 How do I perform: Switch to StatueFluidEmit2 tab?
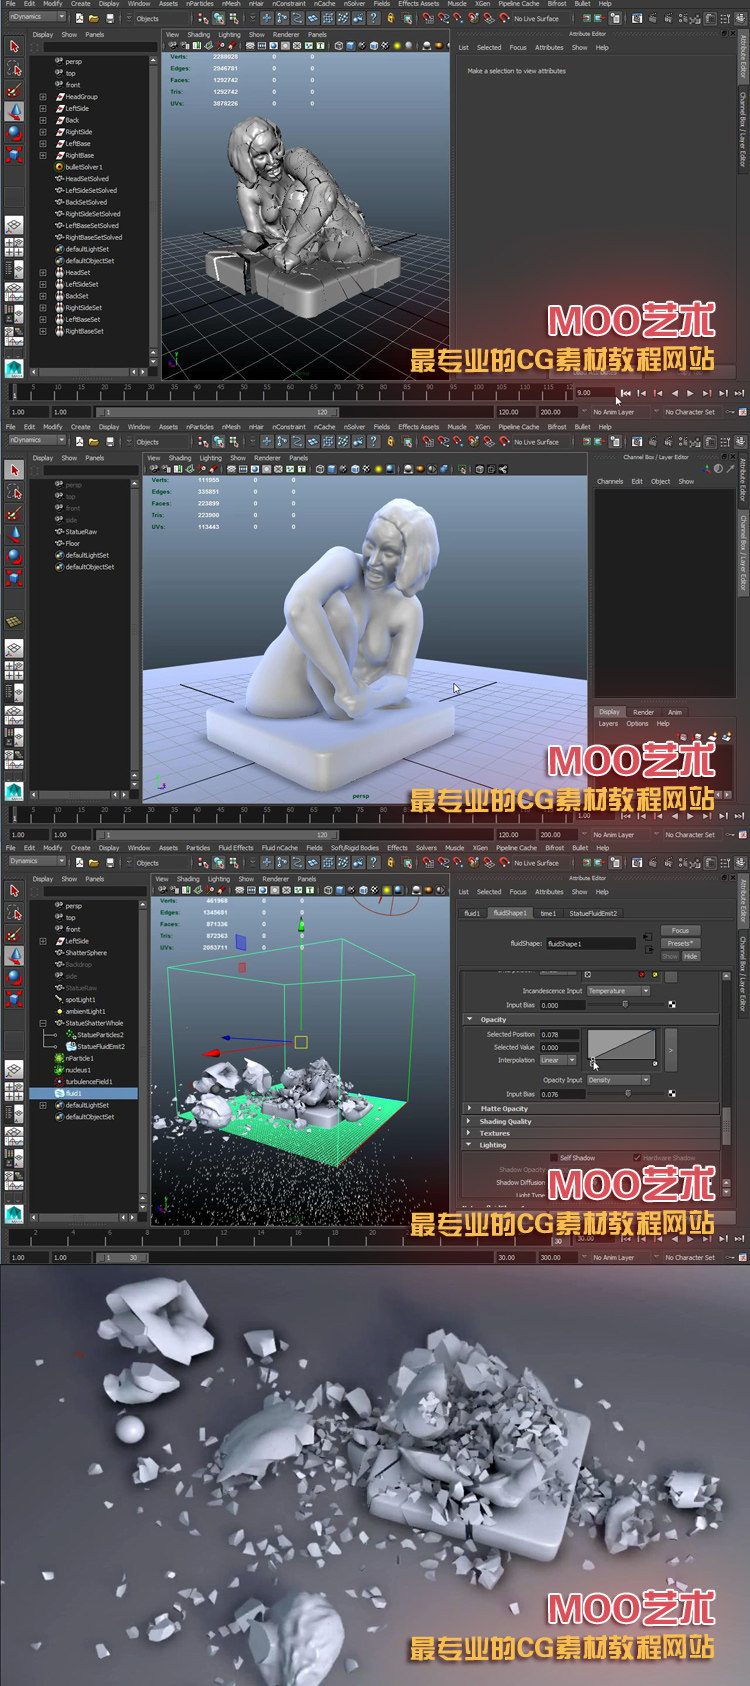pyautogui.click(x=593, y=913)
